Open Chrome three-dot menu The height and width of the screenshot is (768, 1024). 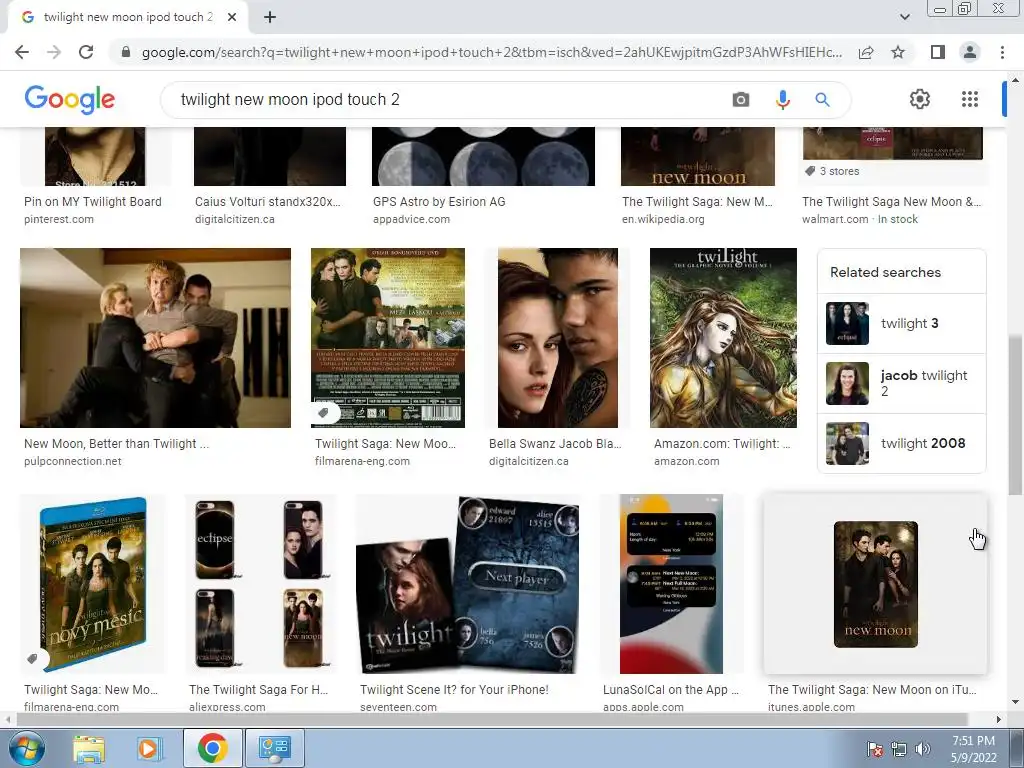(x=1002, y=52)
